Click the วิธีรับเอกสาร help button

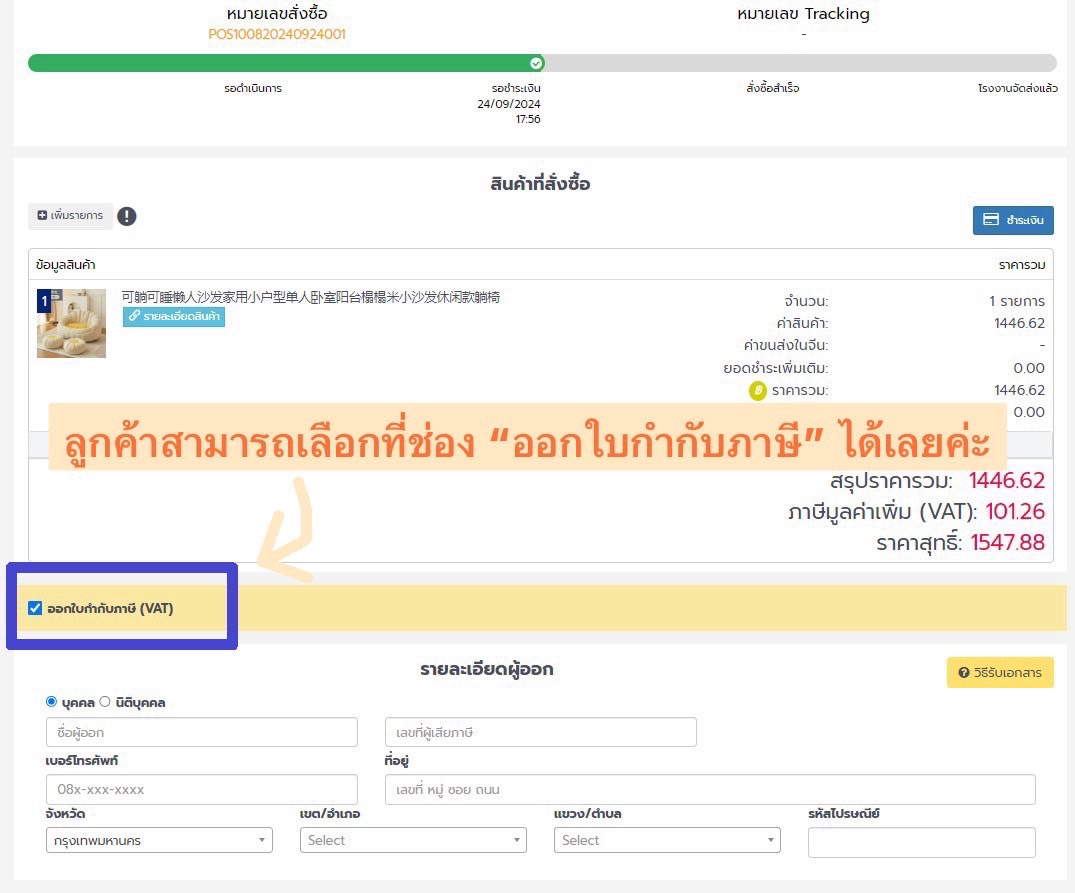(x=1000, y=673)
